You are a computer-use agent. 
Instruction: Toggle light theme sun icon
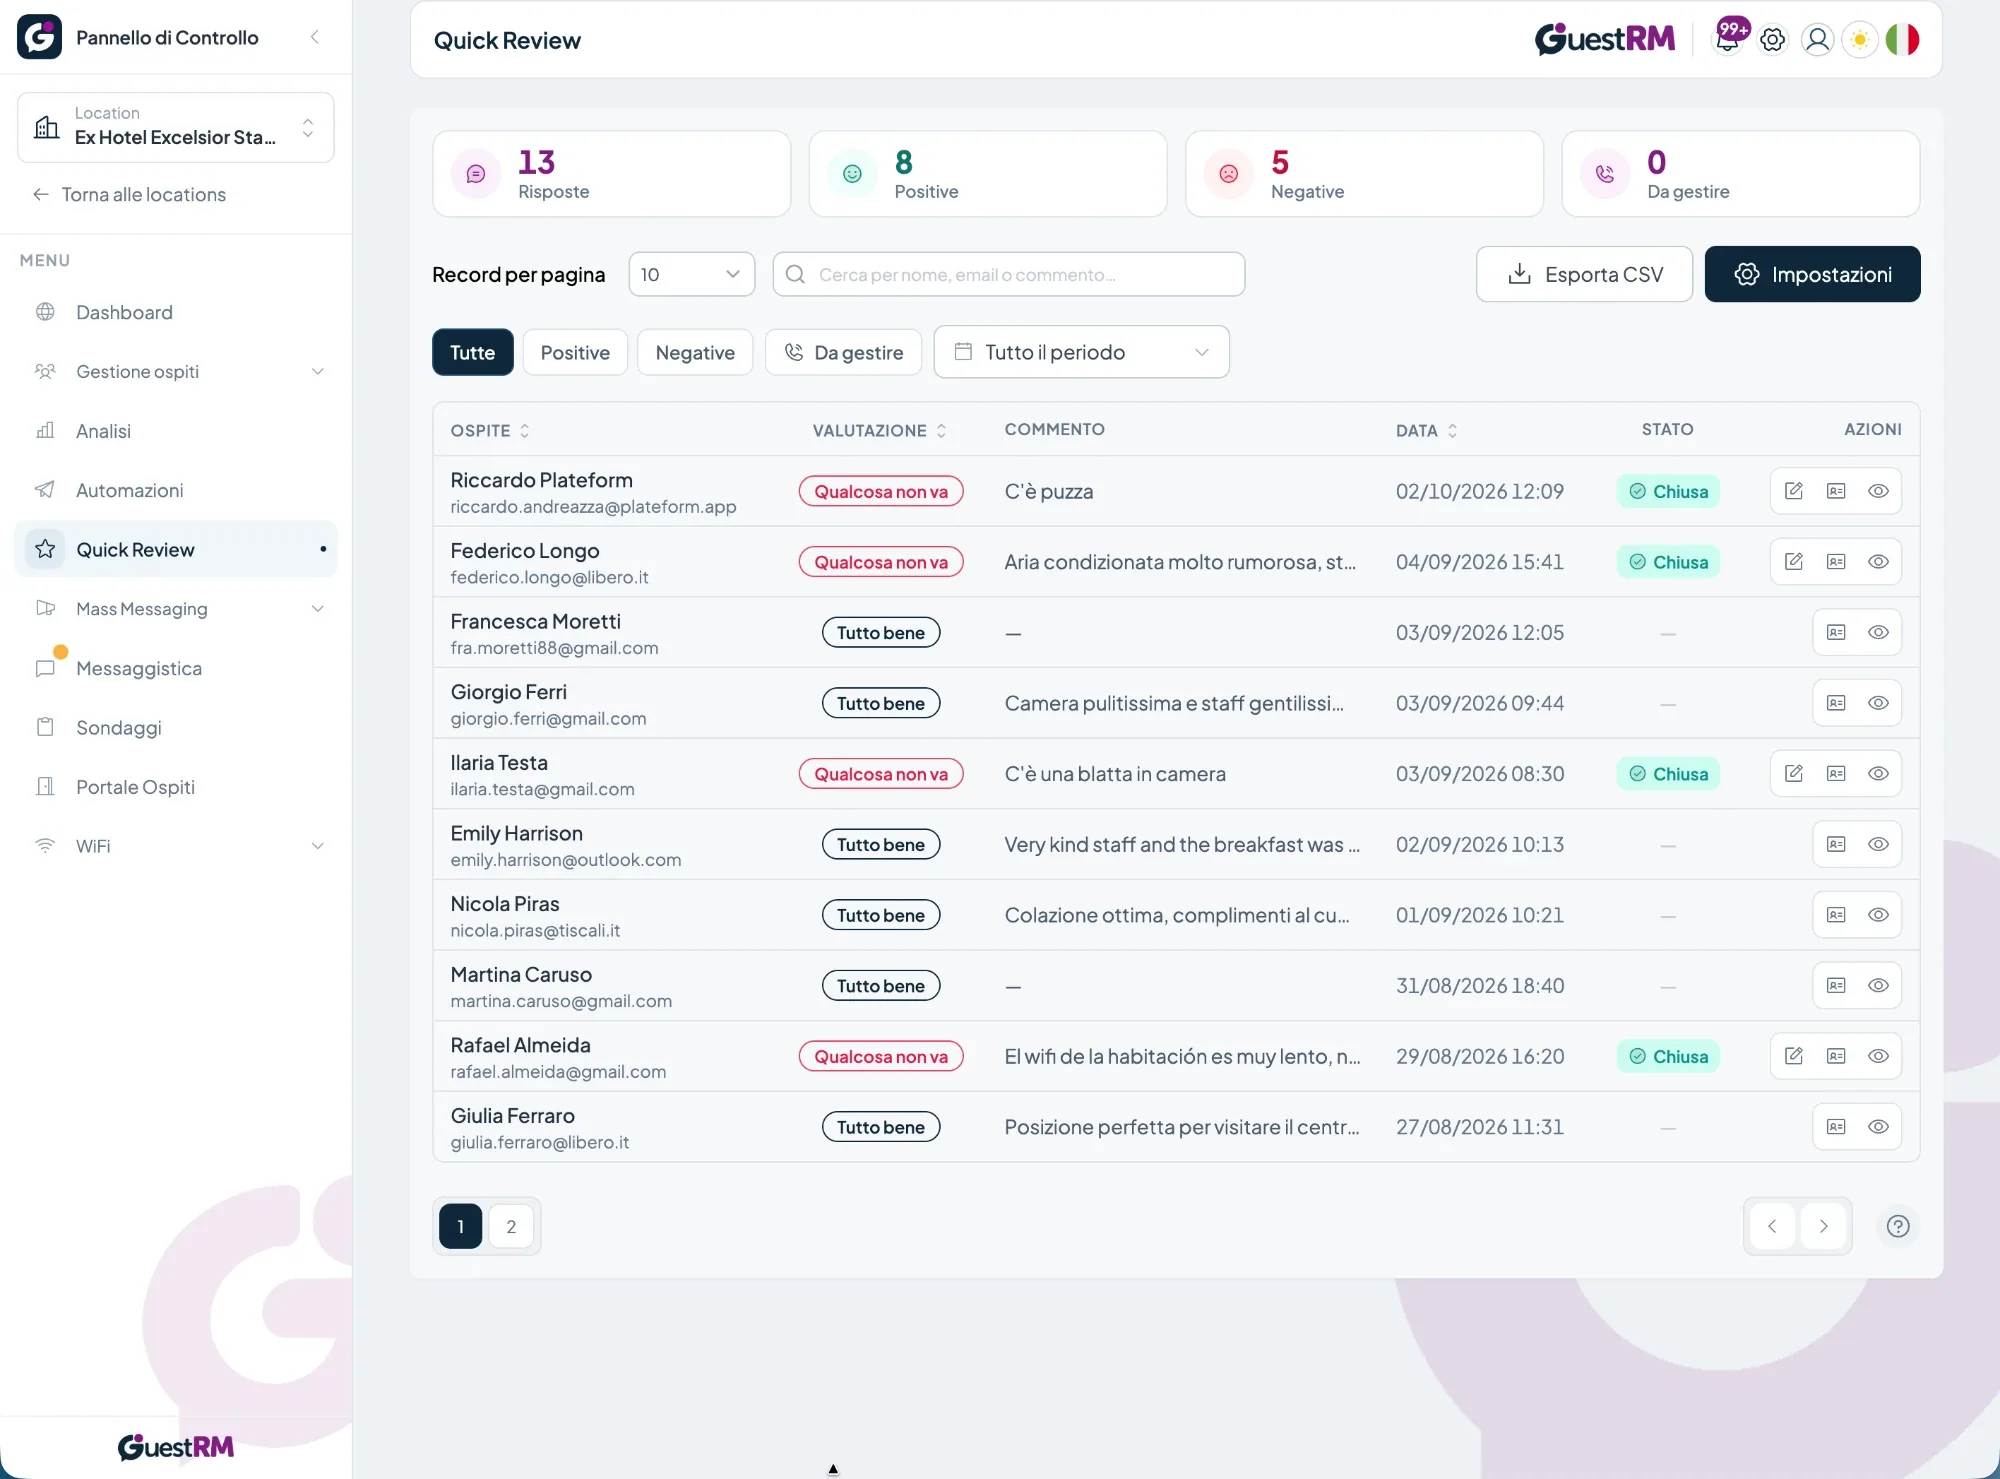click(1860, 39)
